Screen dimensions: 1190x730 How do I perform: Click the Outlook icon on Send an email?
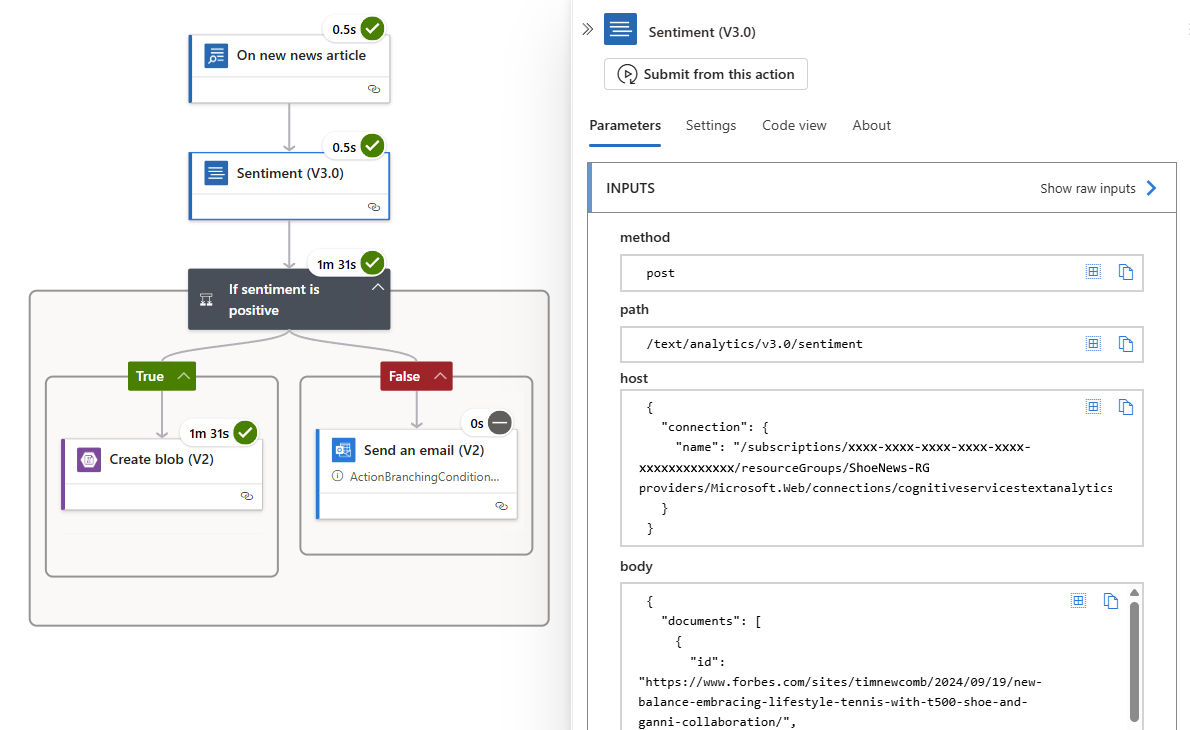[x=342, y=450]
